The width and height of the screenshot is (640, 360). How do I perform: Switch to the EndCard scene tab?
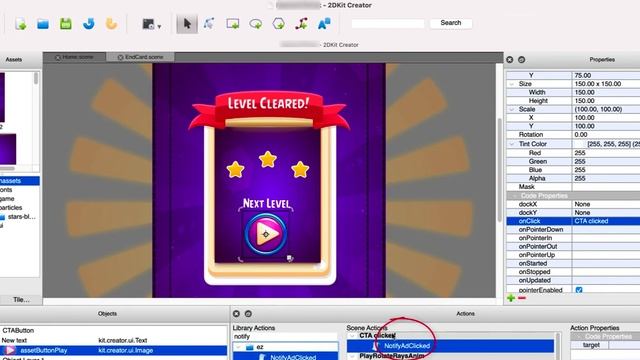[141, 57]
